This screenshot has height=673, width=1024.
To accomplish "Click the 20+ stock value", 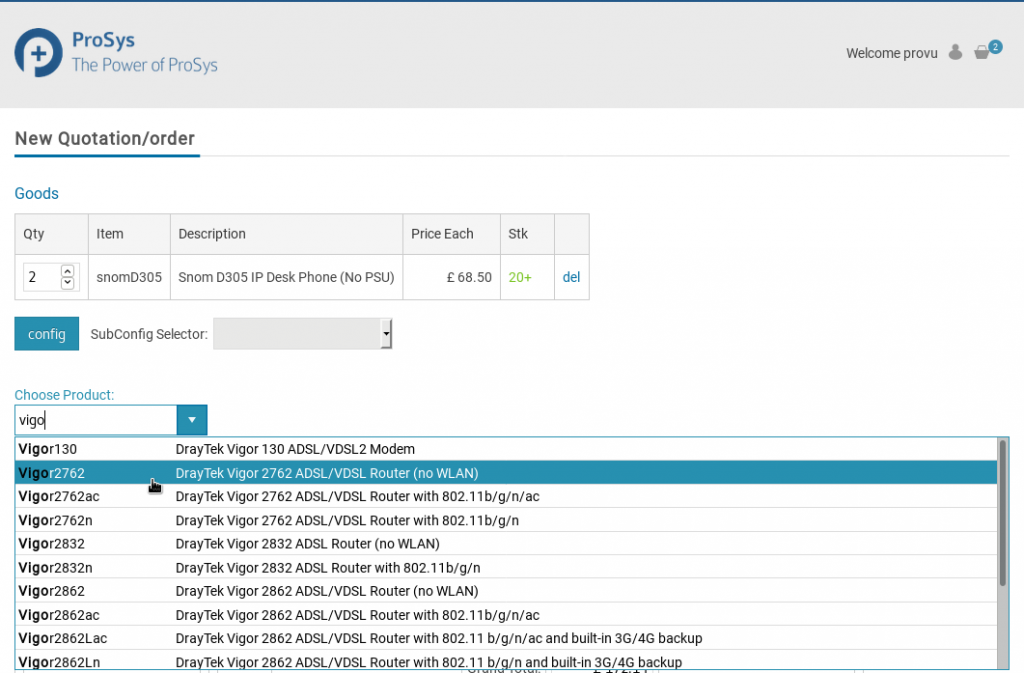I will (x=520, y=277).
